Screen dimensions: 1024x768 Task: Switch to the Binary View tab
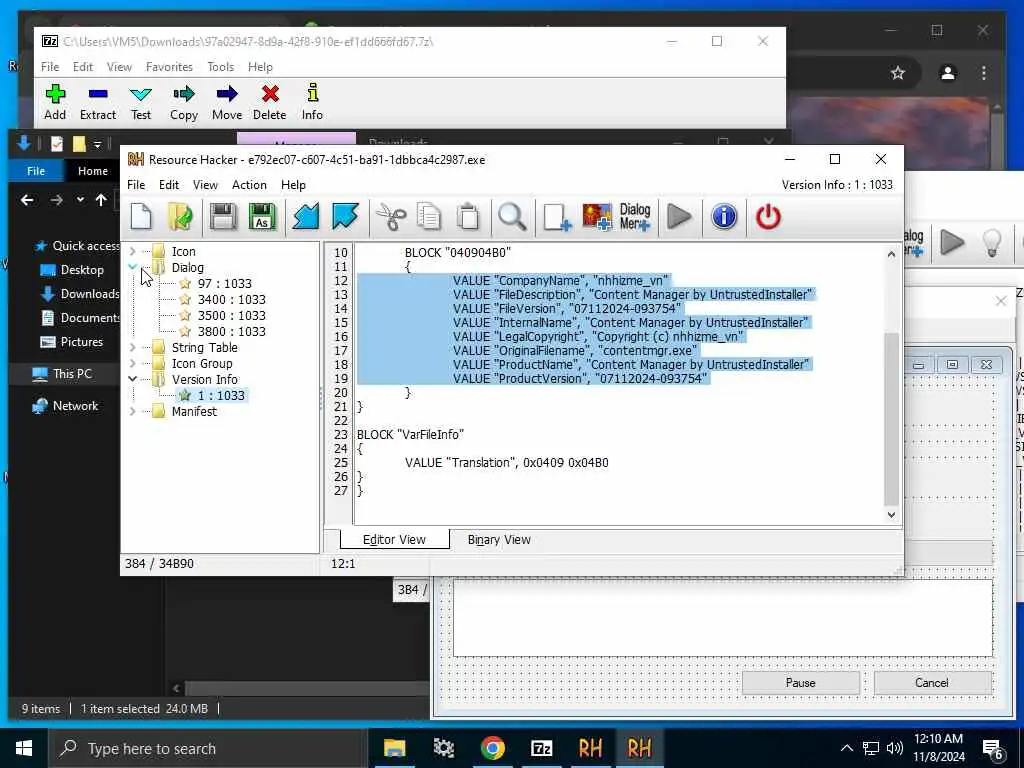[499, 540]
